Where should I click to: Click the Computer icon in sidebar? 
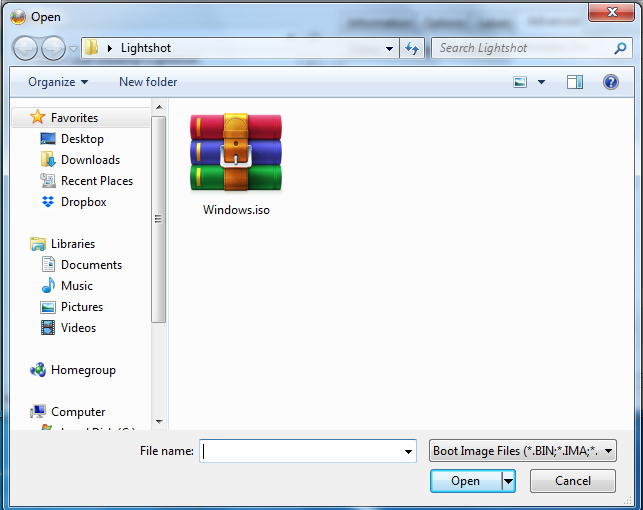(38, 411)
